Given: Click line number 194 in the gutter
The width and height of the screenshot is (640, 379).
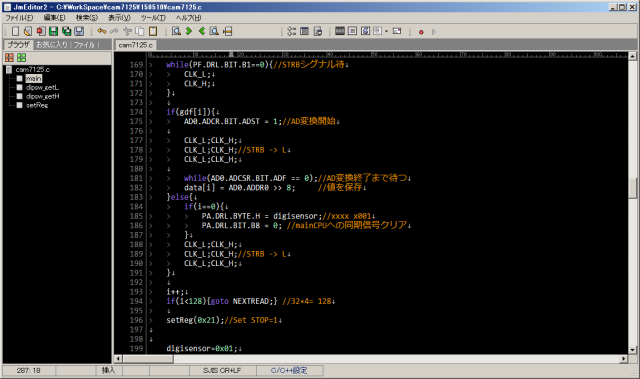Looking at the screenshot, I should pyautogui.click(x=136, y=301).
